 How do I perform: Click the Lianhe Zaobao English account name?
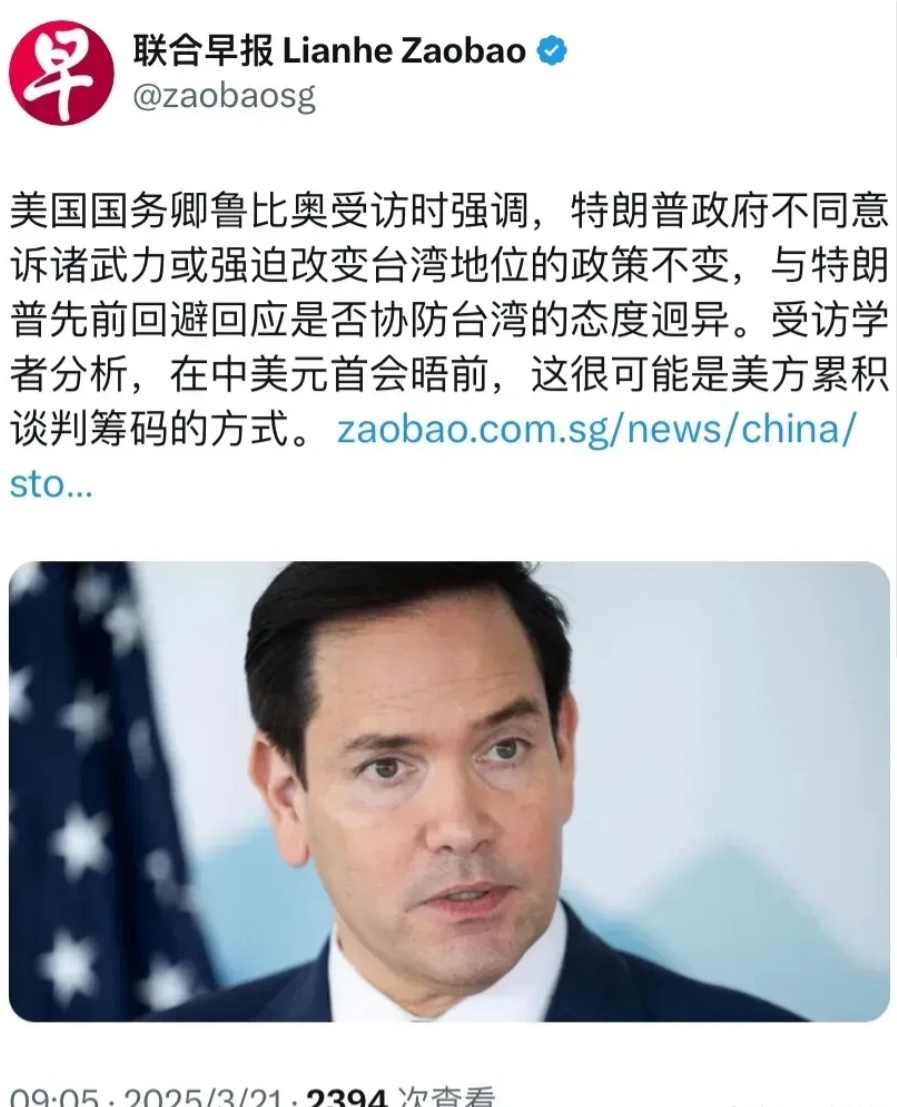pos(404,51)
